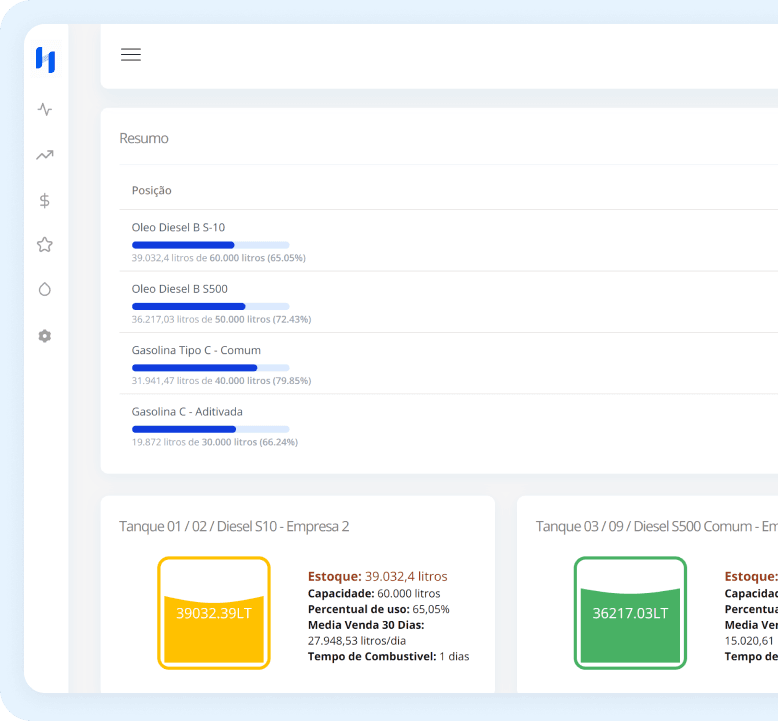Screen dimensions: 778x721
Task: Click the Gasolina Tipo C - Comum progress bar
Action: click(x=210, y=368)
